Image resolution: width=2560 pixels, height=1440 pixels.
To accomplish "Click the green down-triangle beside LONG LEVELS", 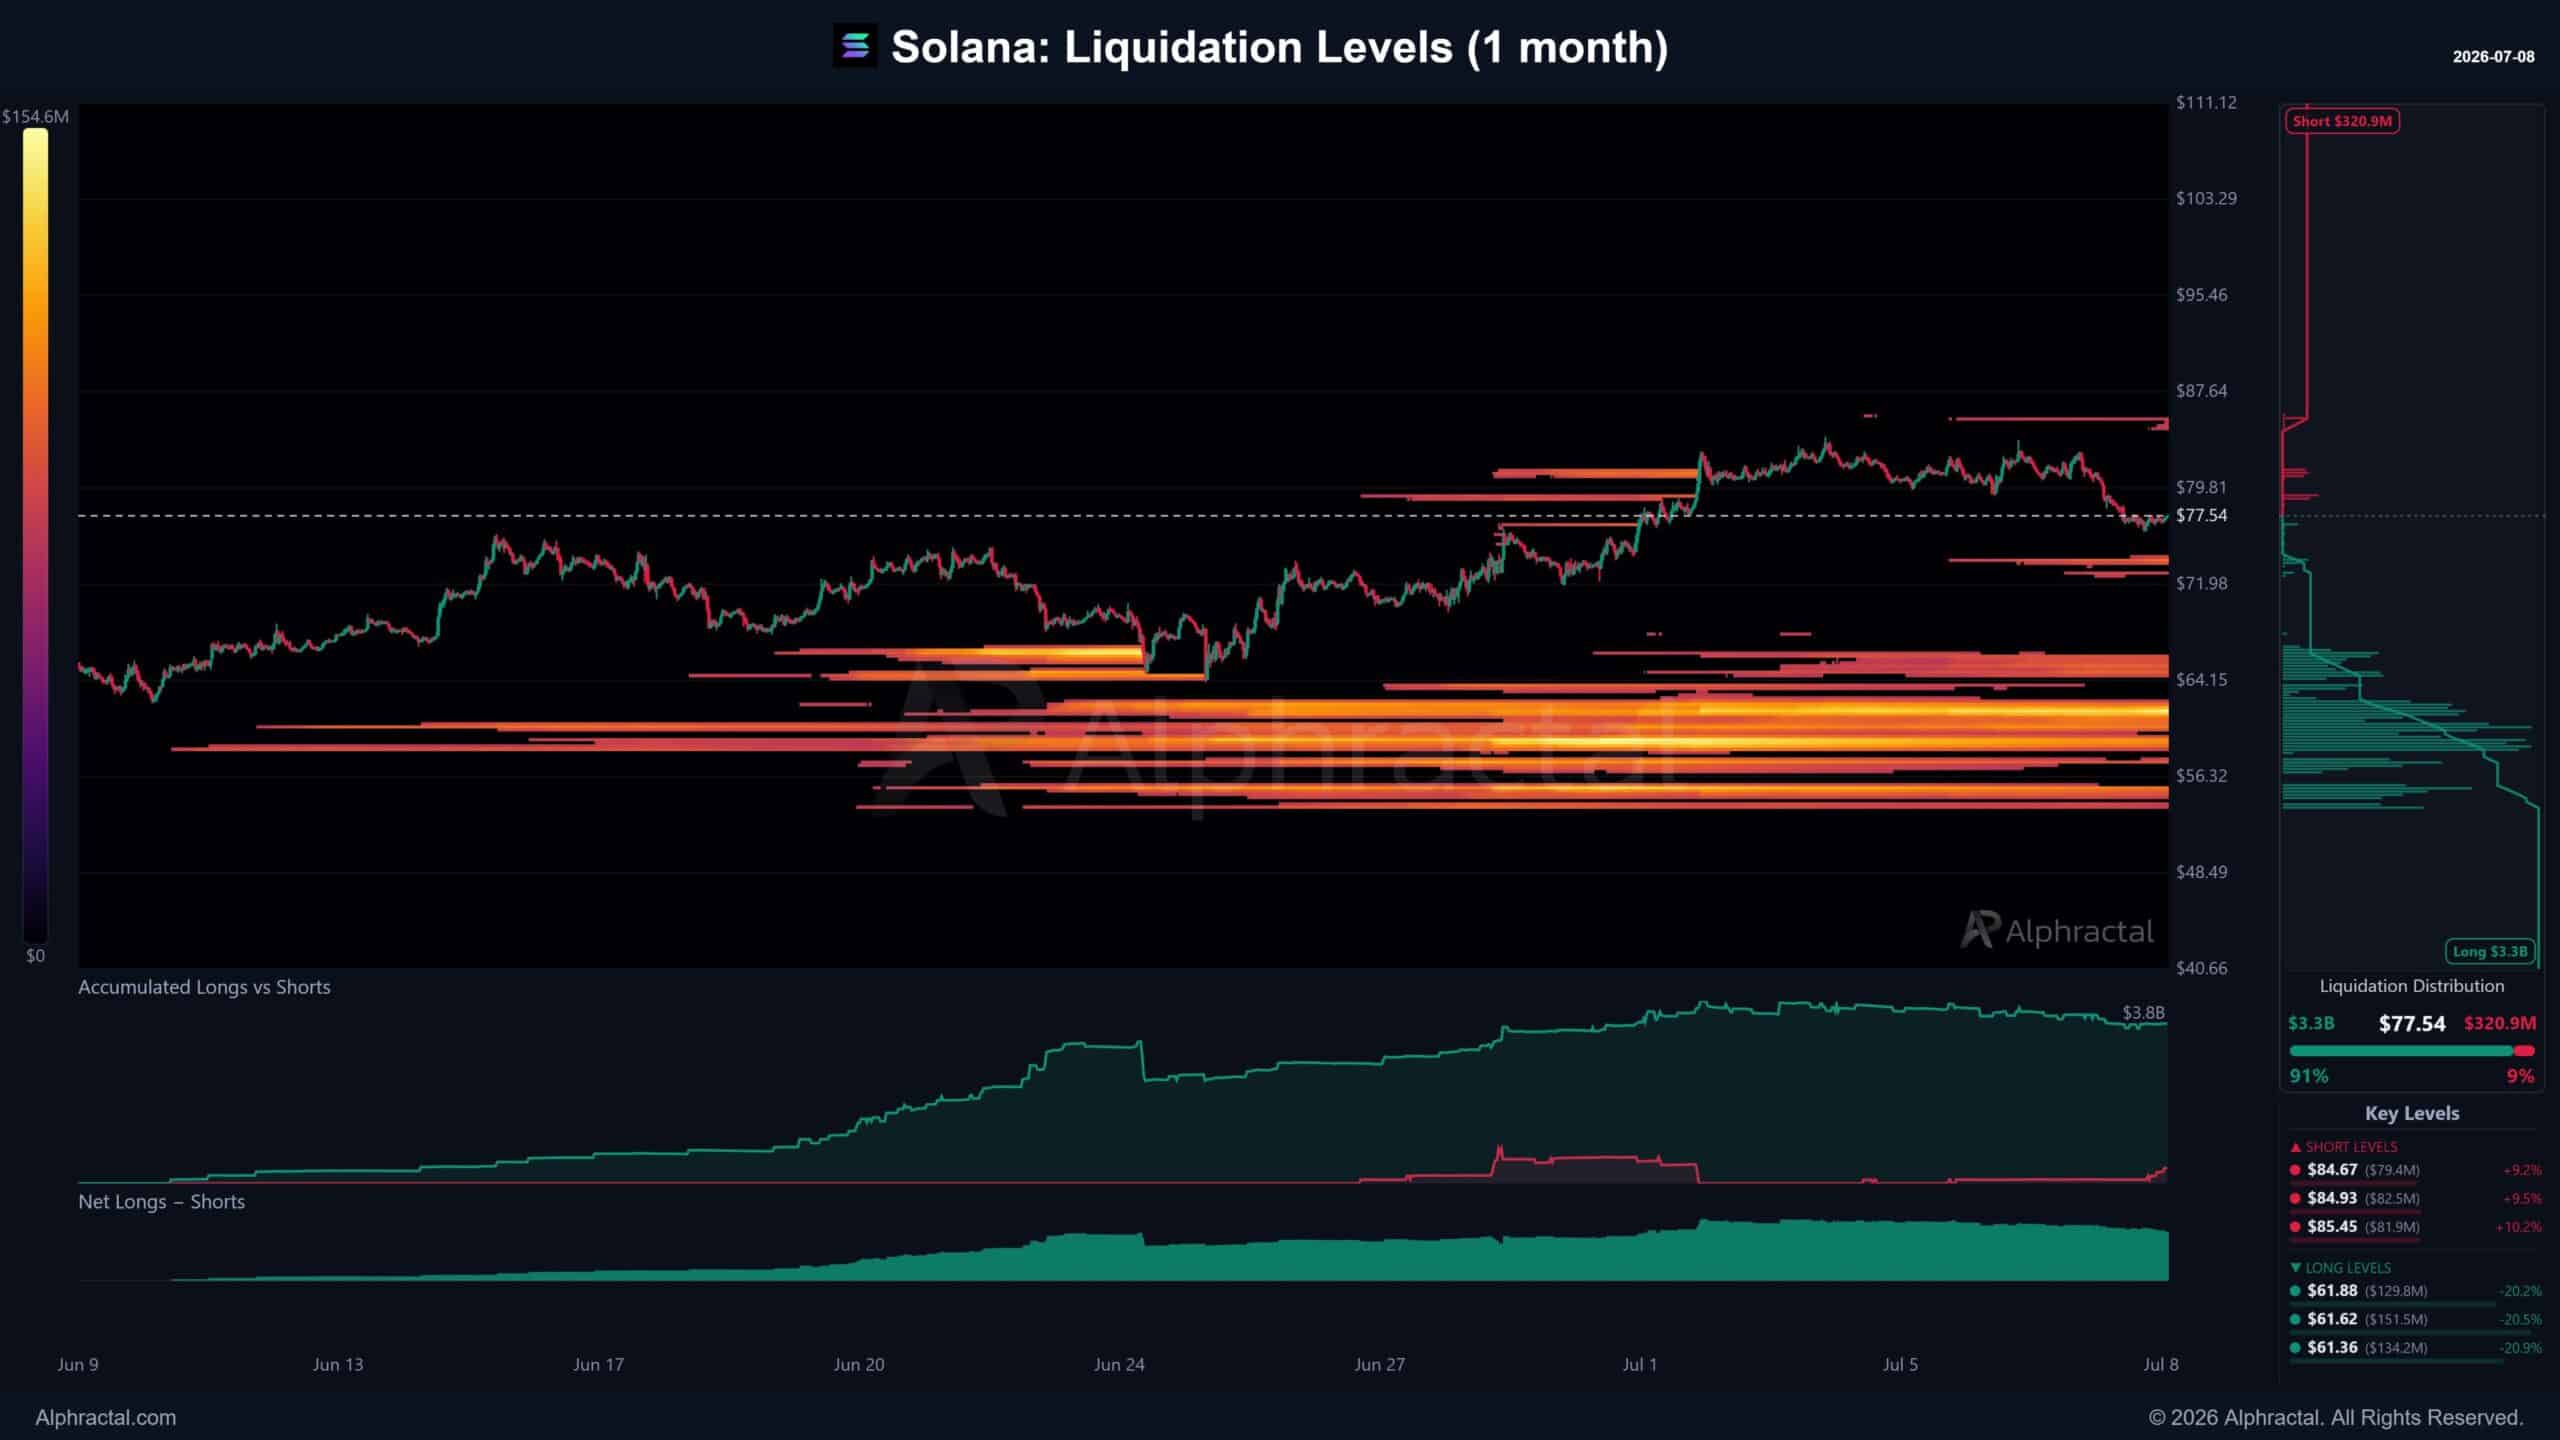I will [x=2295, y=1268].
